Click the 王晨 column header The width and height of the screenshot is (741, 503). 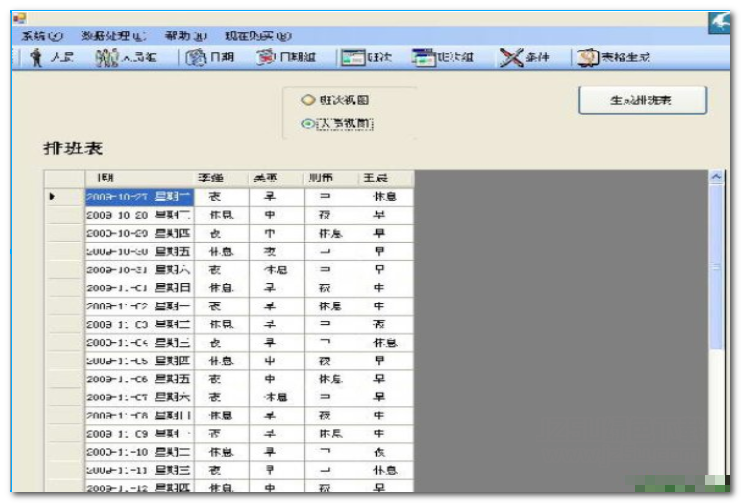point(386,178)
